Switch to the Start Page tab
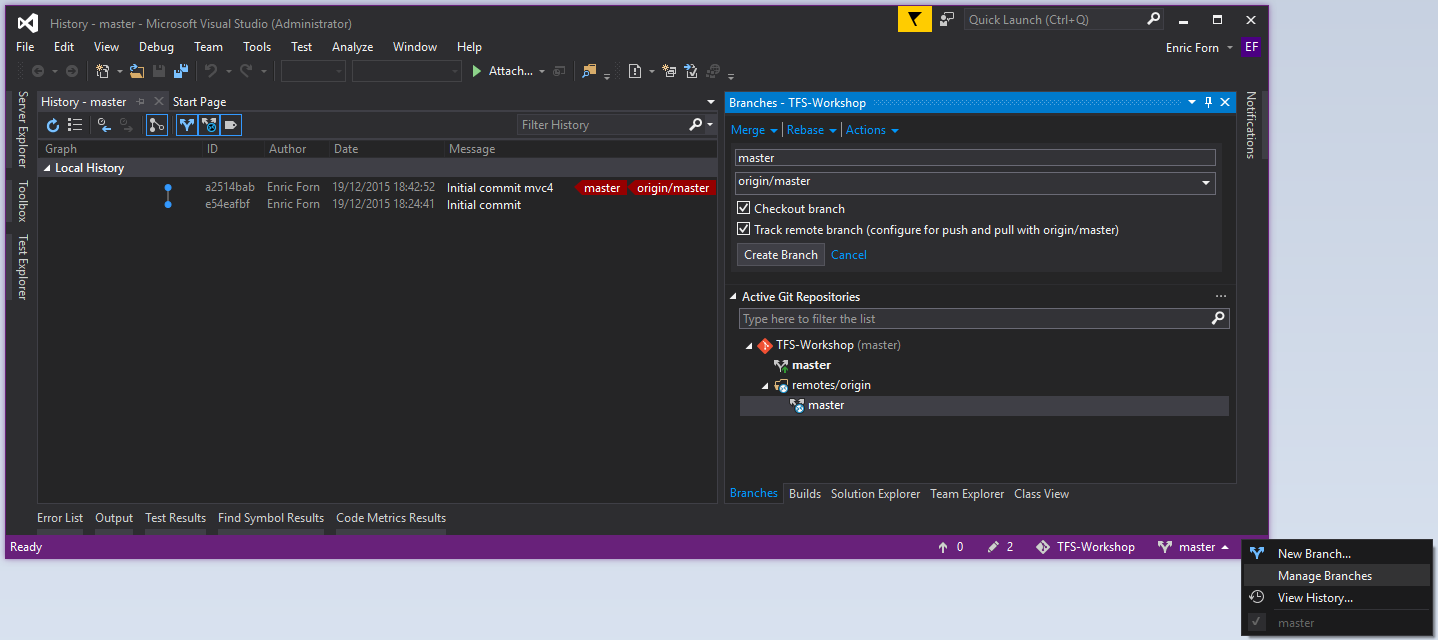 (199, 102)
